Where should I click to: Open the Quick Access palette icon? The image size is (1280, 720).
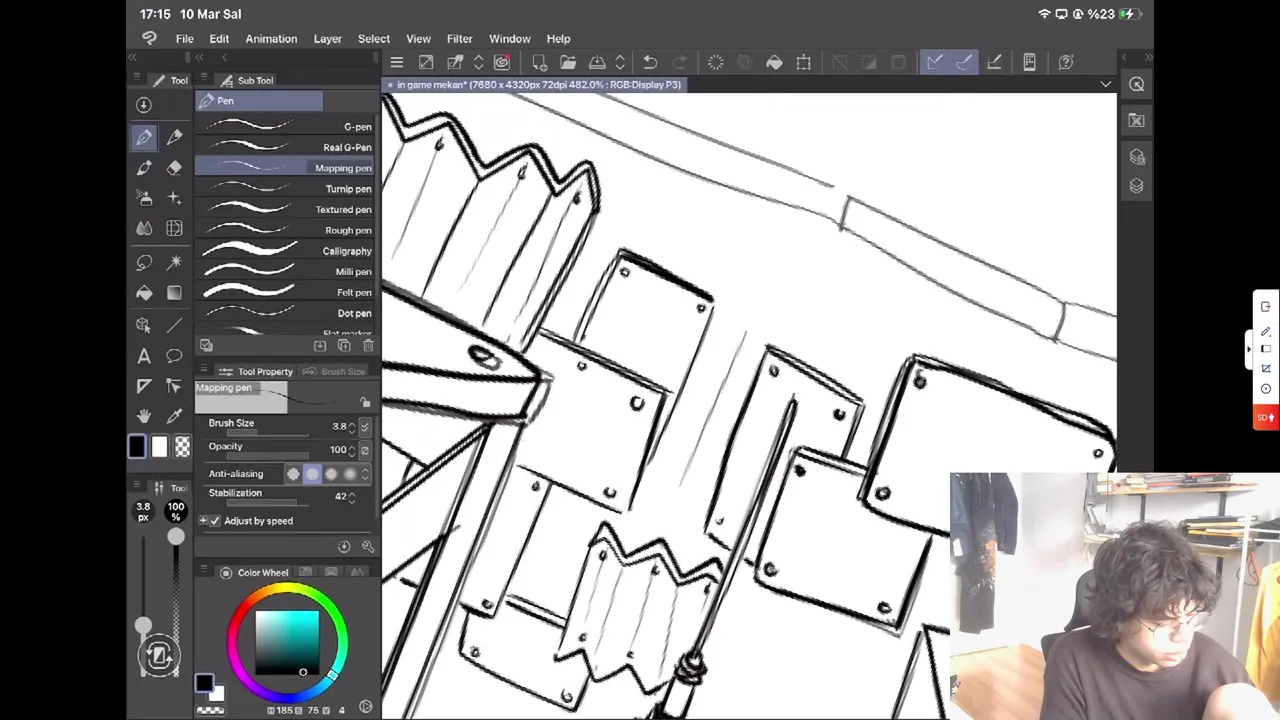[1137, 84]
